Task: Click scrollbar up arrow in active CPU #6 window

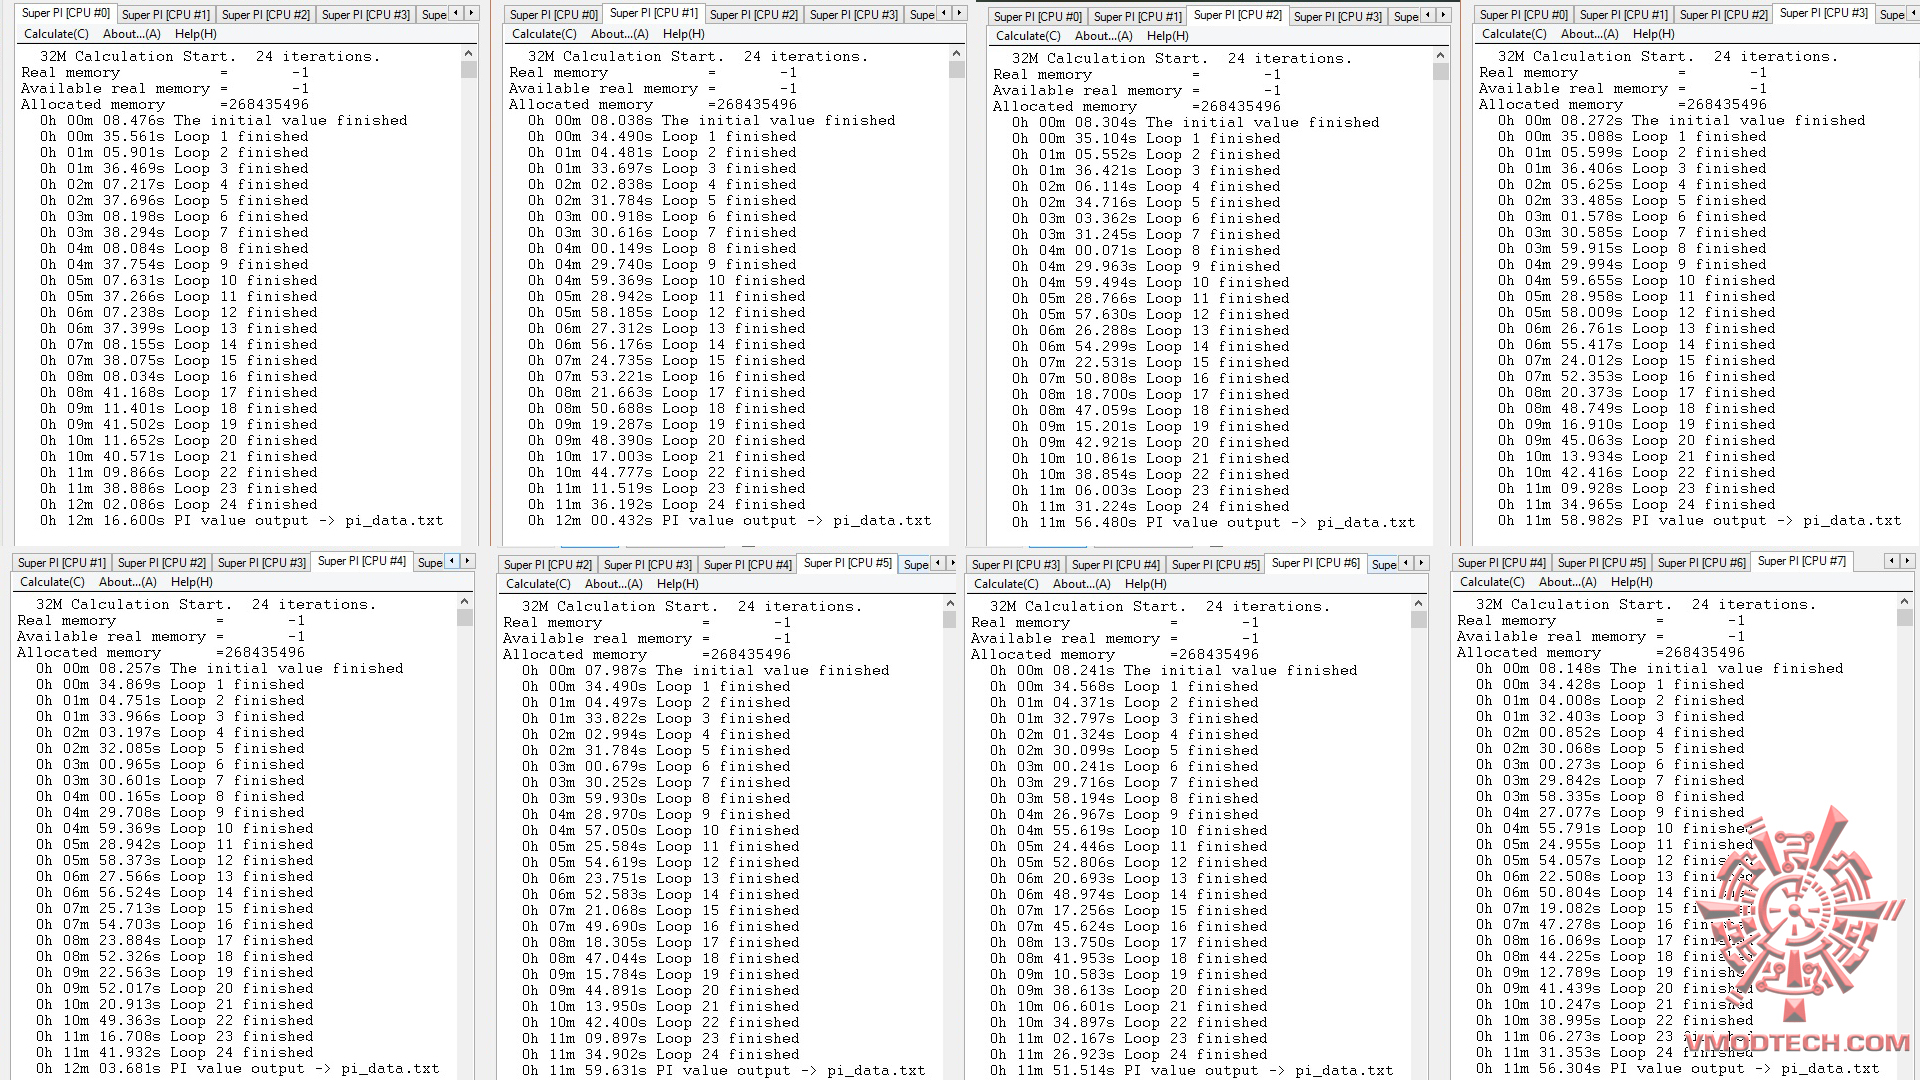Action: (1418, 604)
